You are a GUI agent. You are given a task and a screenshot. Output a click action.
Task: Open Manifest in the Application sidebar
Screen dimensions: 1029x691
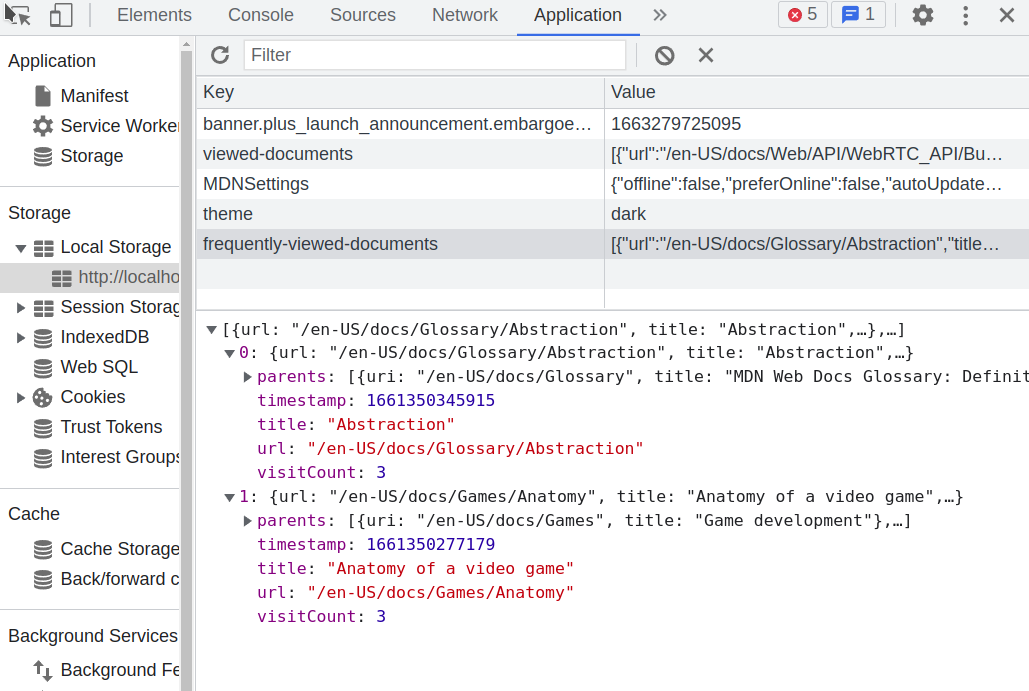(94, 96)
